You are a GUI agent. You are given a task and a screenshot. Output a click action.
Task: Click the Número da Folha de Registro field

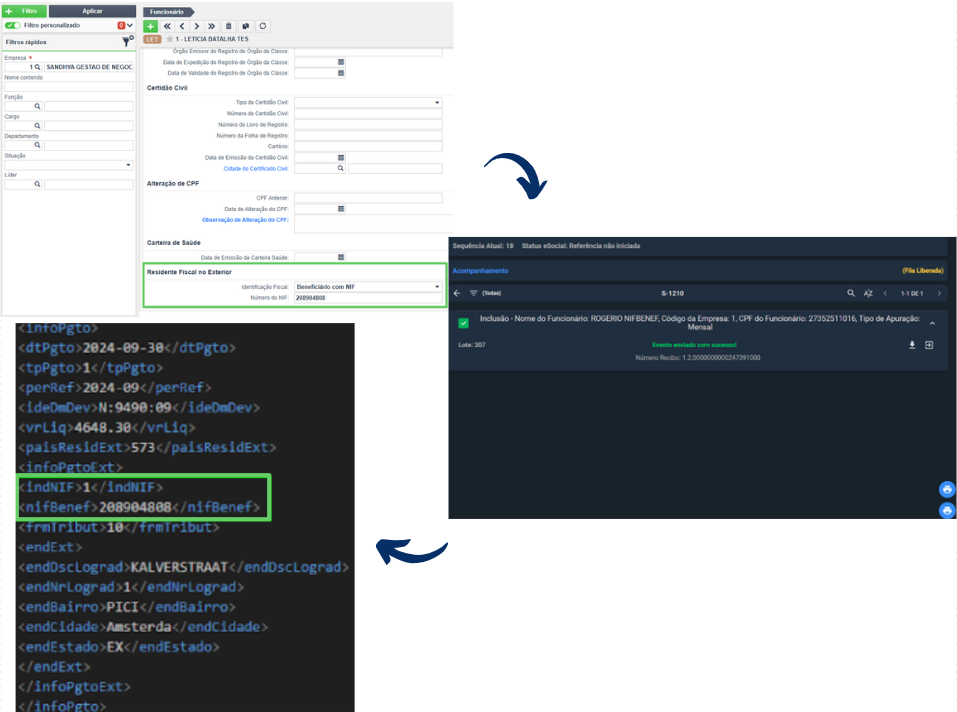pyautogui.click(x=368, y=135)
